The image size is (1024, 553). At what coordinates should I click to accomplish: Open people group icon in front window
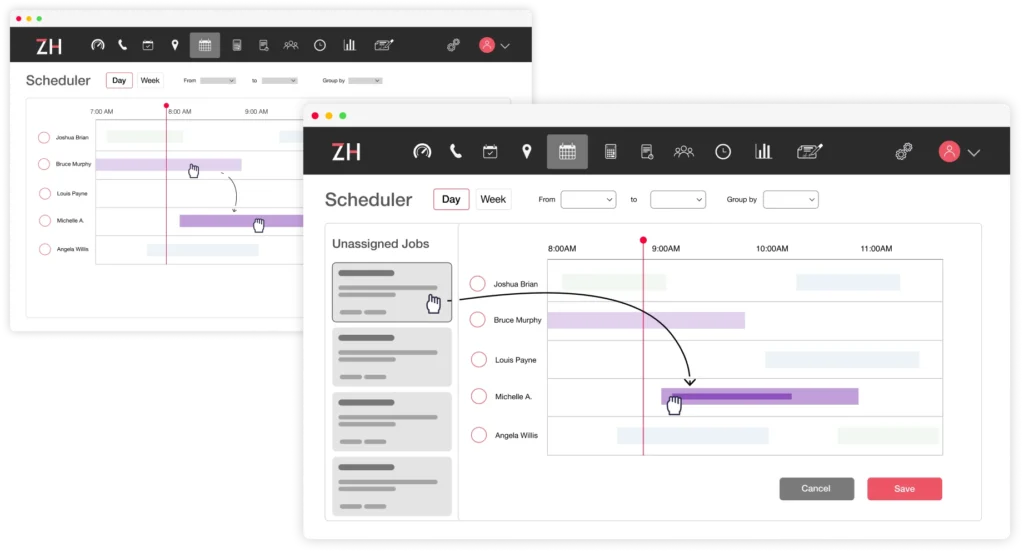click(x=683, y=152)
